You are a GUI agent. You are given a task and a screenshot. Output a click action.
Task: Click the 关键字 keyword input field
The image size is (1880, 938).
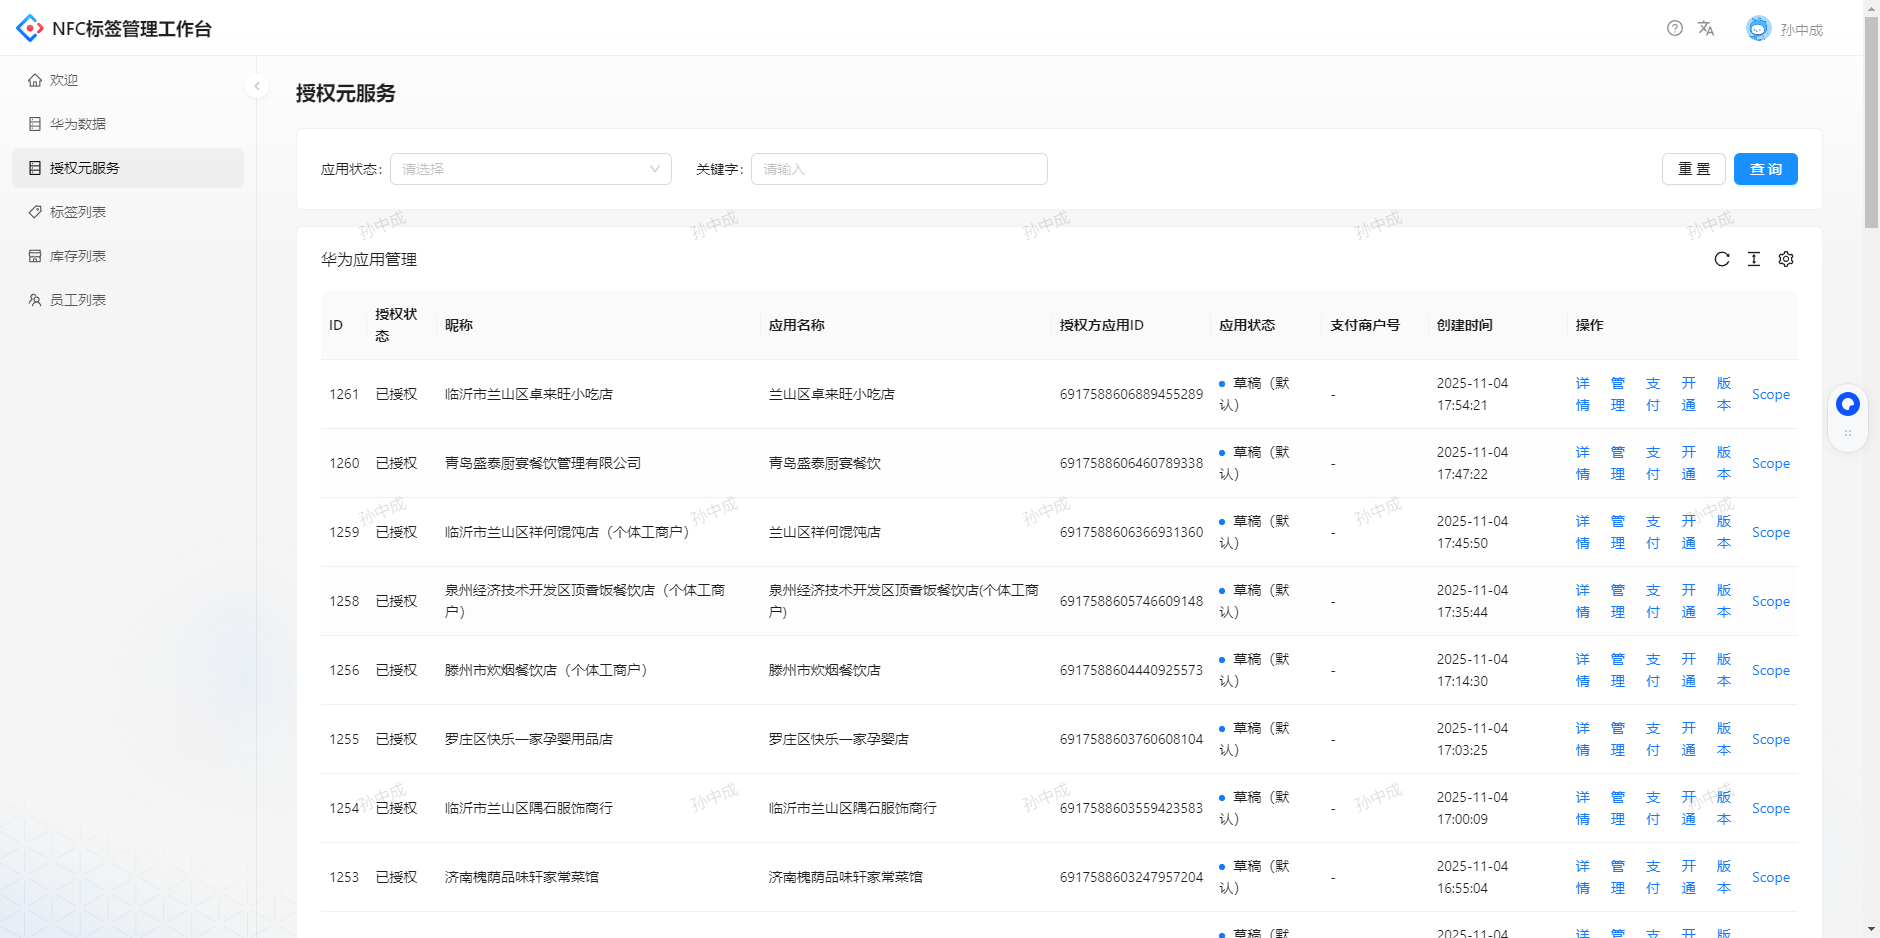898,168
